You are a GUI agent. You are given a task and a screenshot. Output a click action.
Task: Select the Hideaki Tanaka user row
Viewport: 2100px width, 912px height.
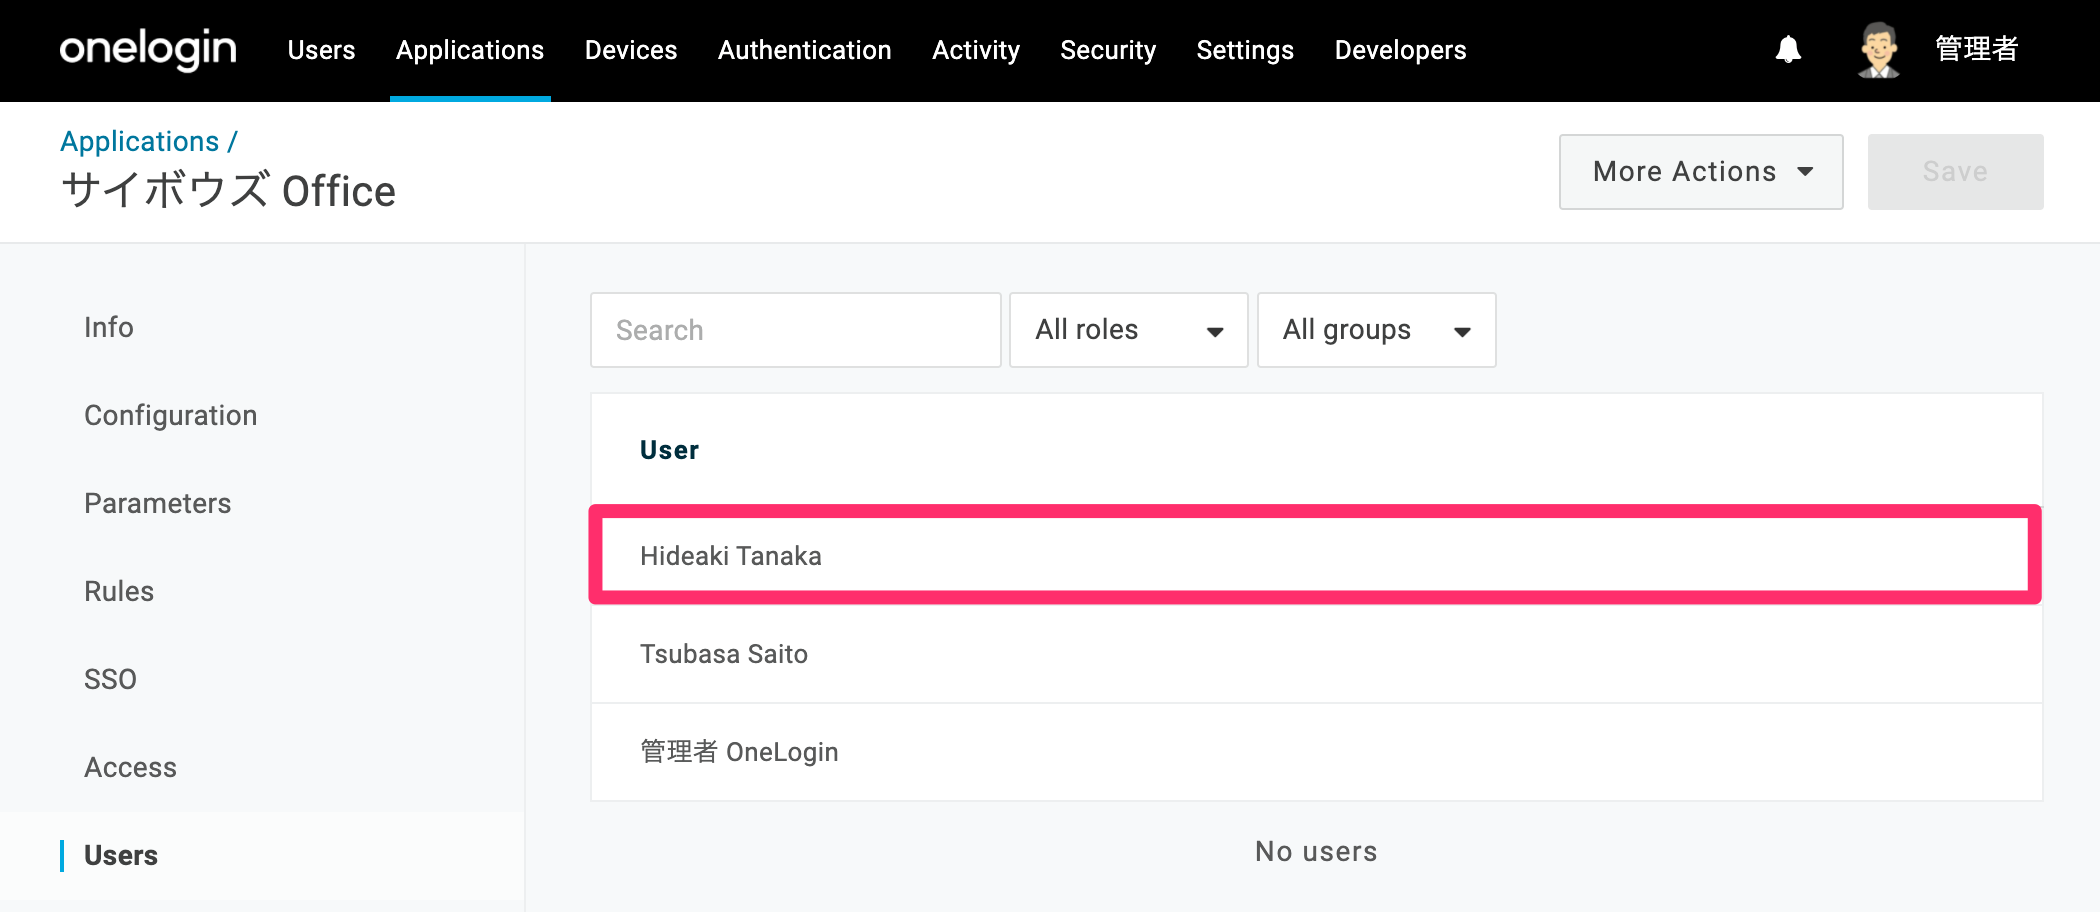click(1315, 555)
